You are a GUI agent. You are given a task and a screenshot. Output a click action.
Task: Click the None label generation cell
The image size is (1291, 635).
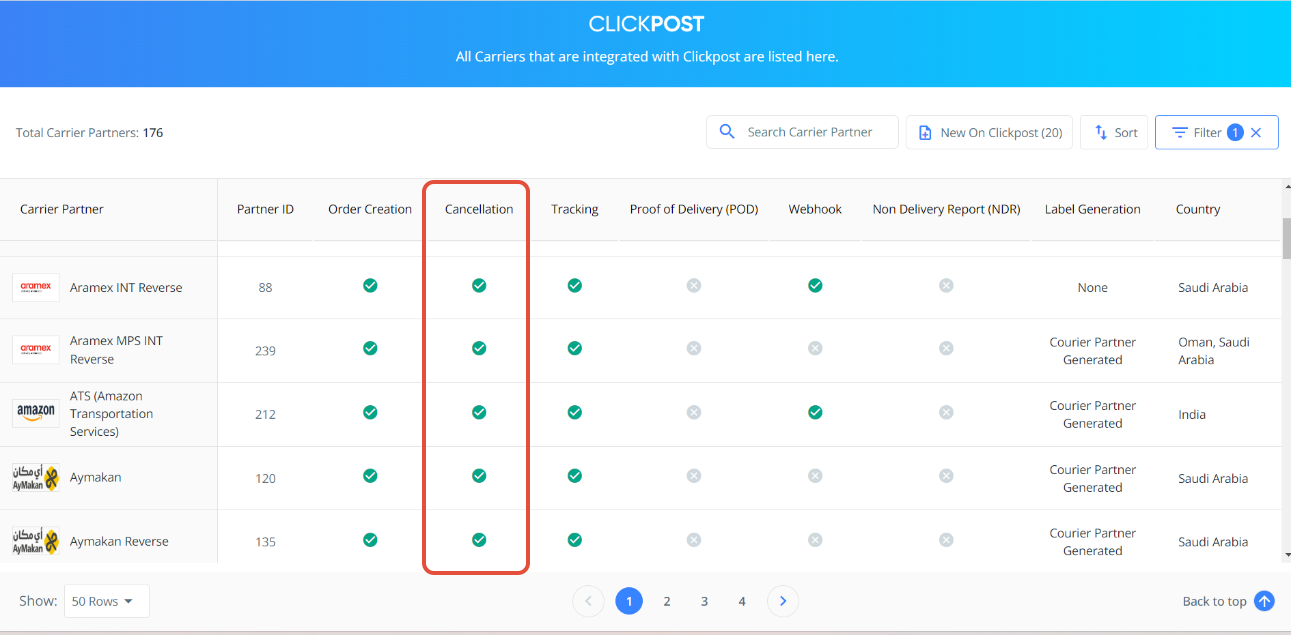point(1093,287)
